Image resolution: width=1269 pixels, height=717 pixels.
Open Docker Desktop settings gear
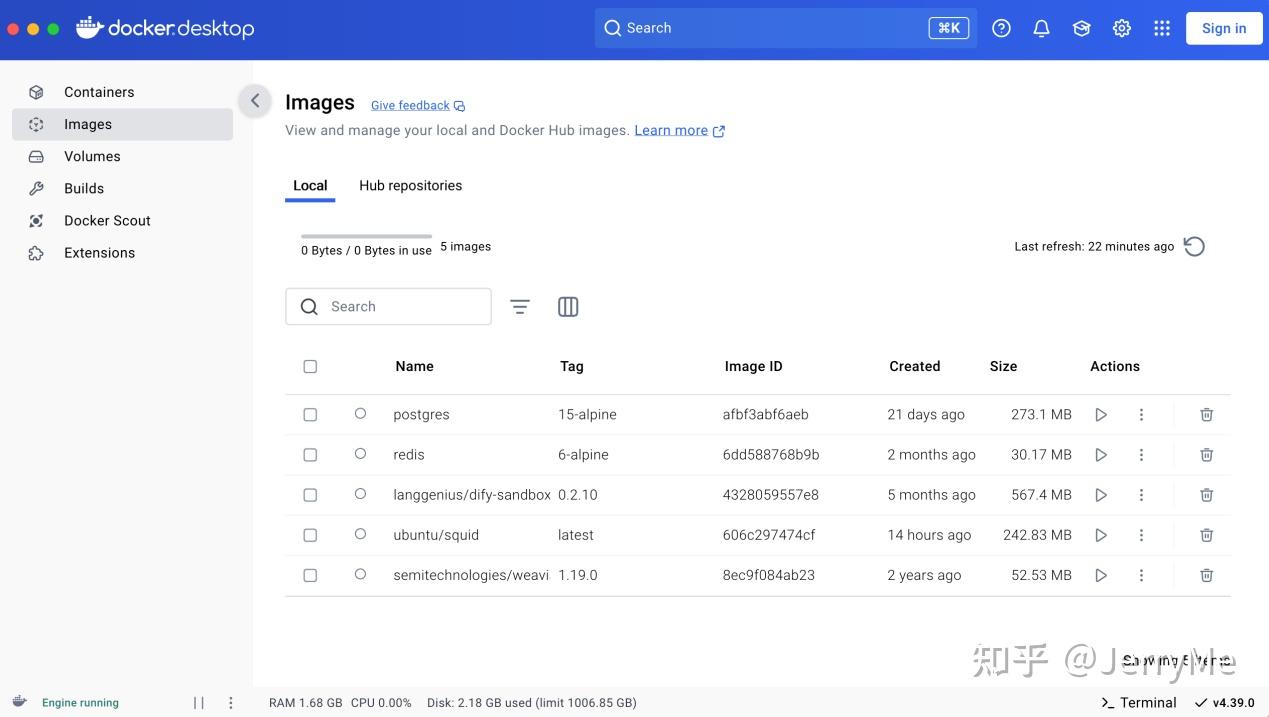click(1122, 28)
